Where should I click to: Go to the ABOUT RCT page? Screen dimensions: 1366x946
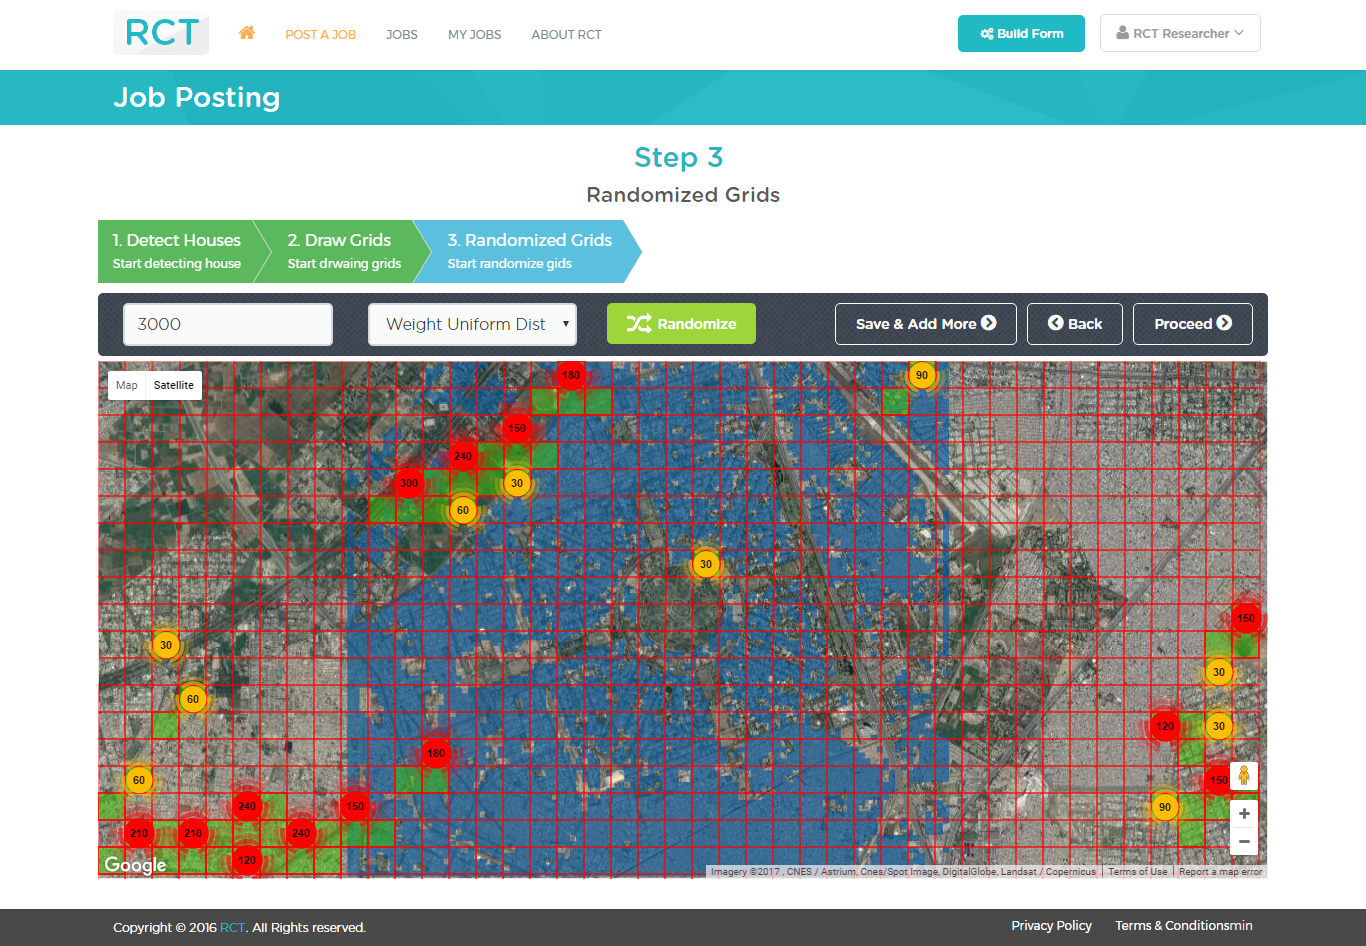pyautogui.click(x=566, y=34)
